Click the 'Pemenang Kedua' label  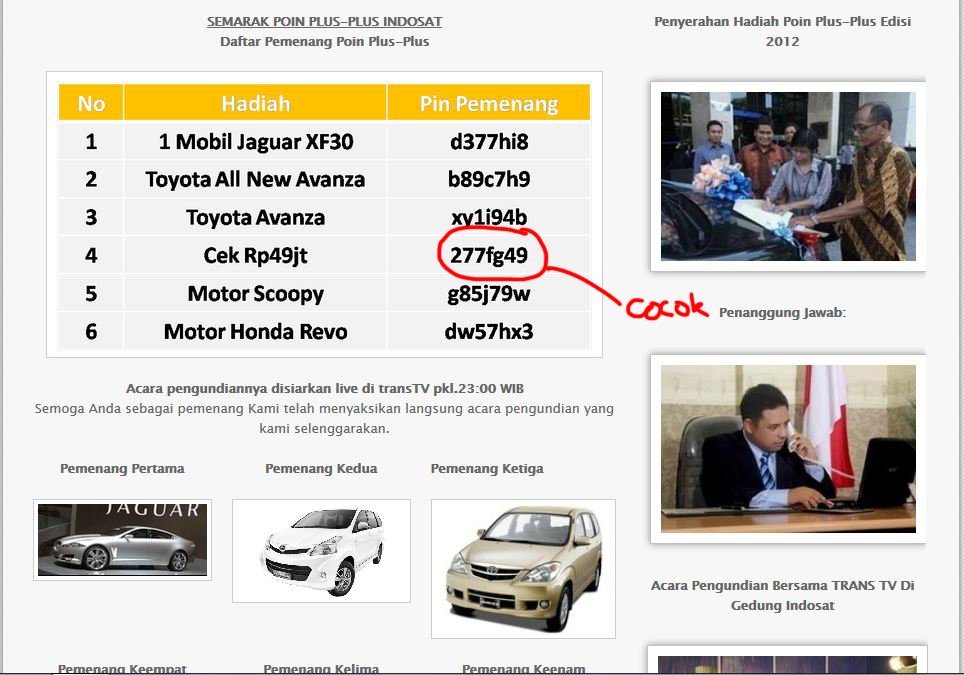[x=321, y=468]
